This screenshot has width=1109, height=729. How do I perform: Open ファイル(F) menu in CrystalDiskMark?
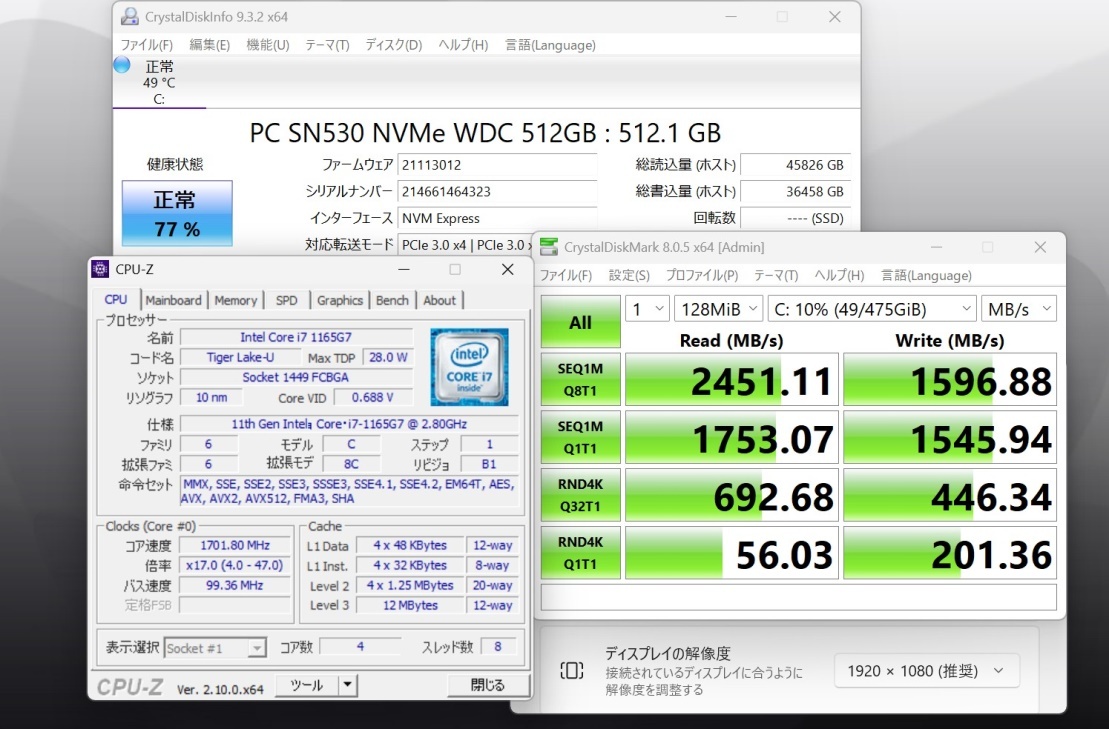(566, 276)
